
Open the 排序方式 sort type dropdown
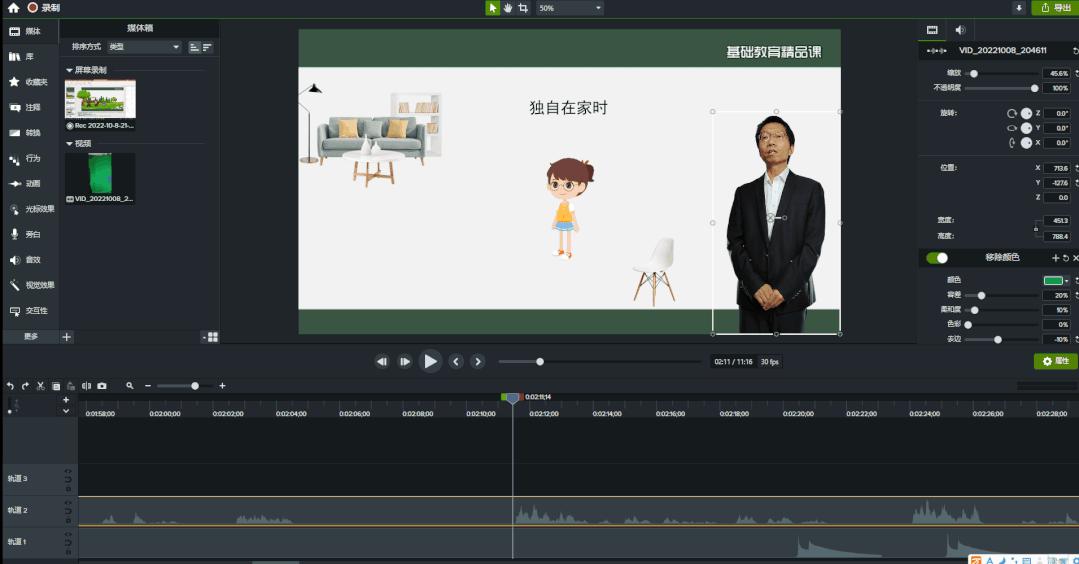pos(145,47)
